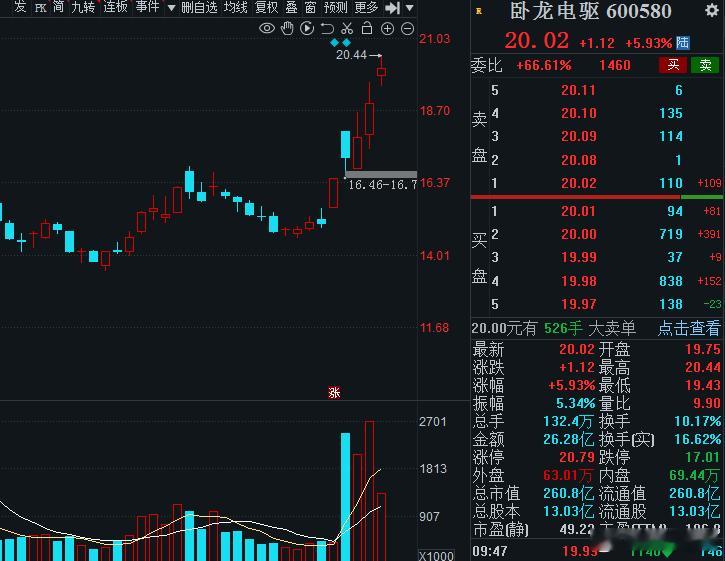Click 删自选 to remove from watchlist
Viewport: 725px width, 561px height.
click(199, 7)
